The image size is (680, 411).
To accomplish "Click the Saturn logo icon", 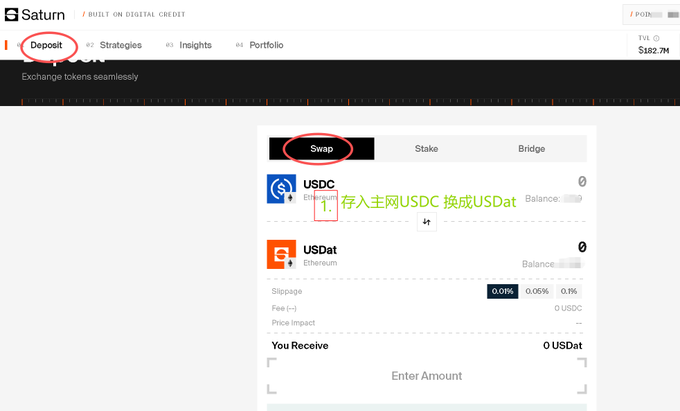I will (11, 14).
